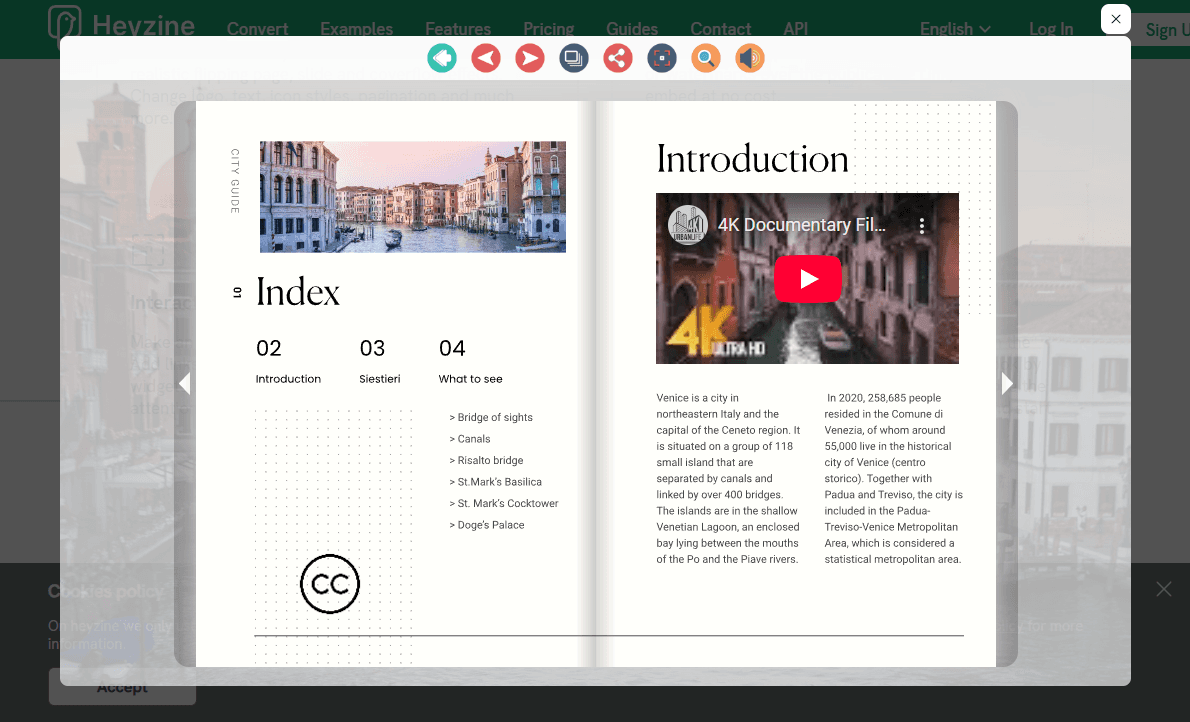Open the YouTube video three-dot menu
Image resolution: width=1190 pixels, height=722 pixels.
click(921, 225)
